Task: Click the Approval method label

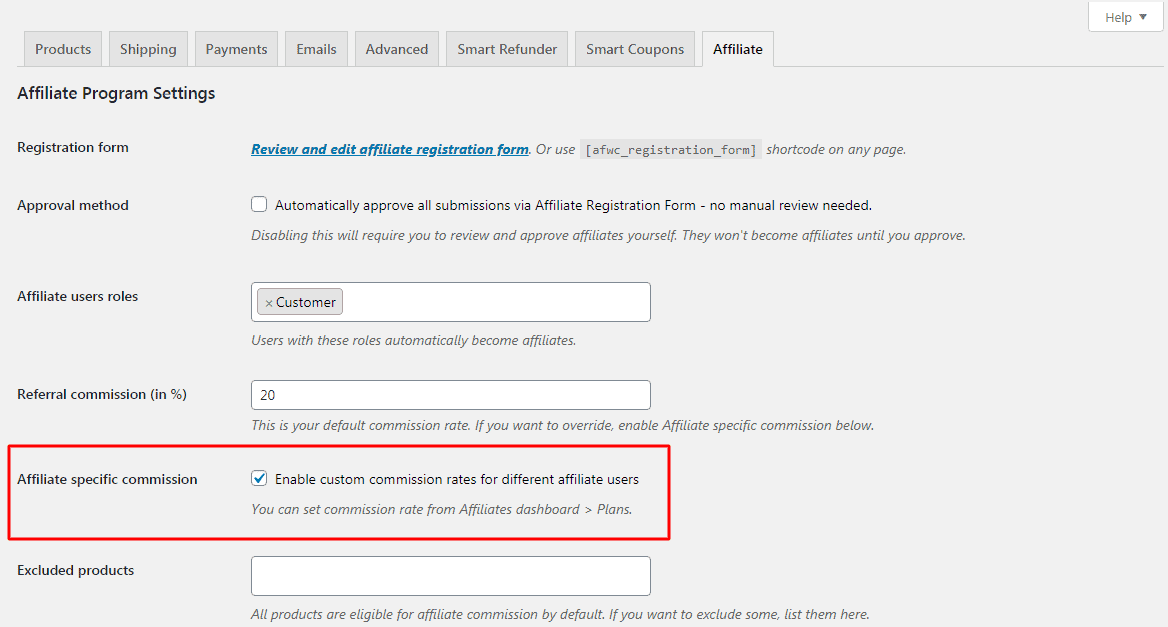Action: pos(73,206)
